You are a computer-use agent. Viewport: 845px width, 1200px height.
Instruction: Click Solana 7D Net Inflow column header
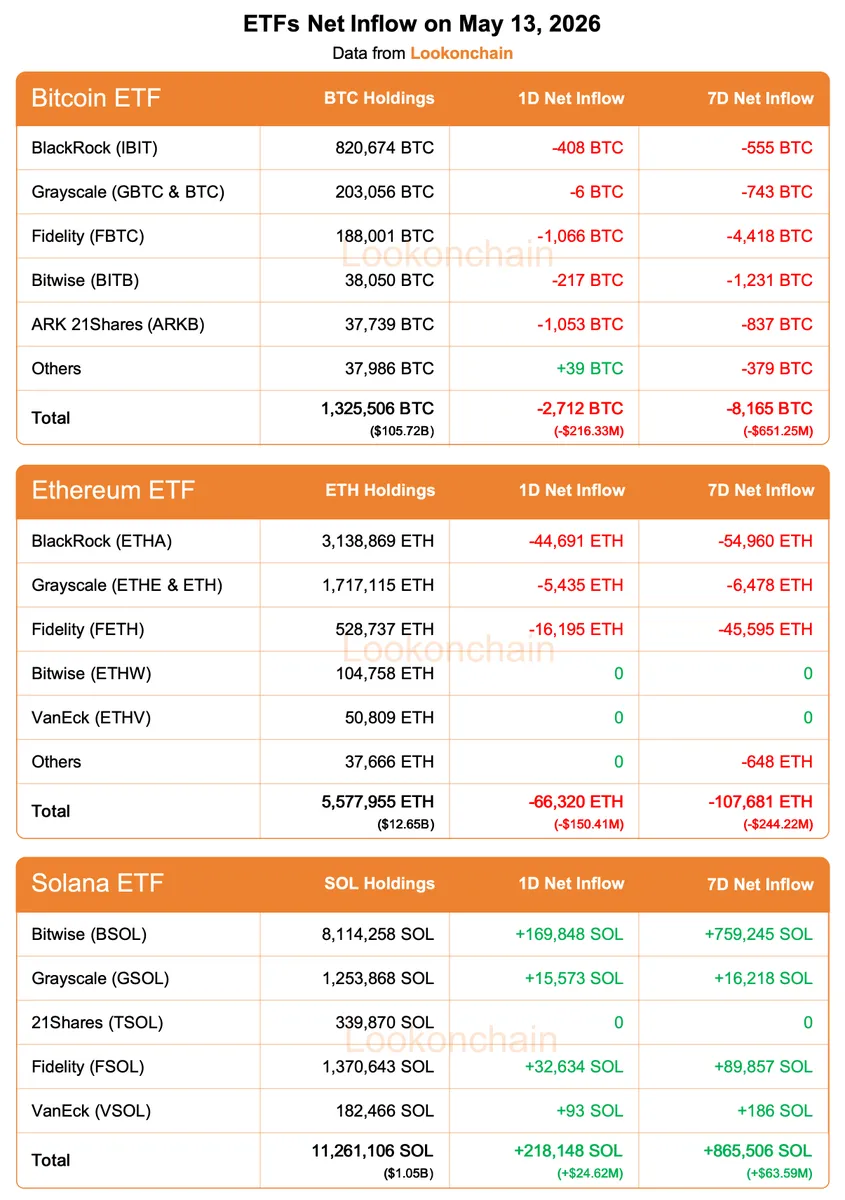[761, 884]
